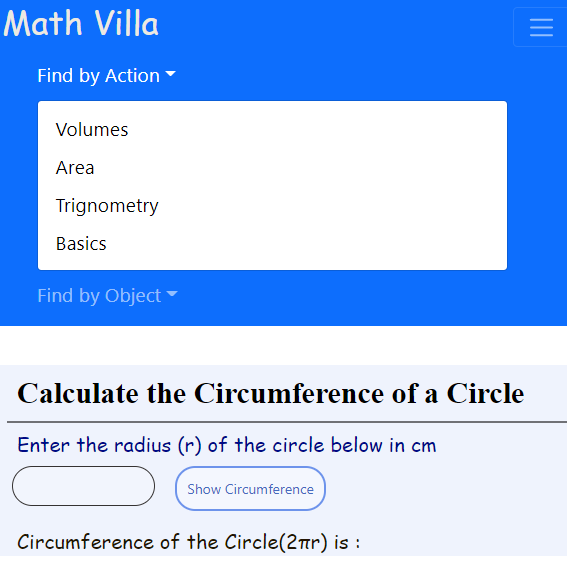
Task: Click the caret beside Find by Action
Action: click(x=171, y=74)
